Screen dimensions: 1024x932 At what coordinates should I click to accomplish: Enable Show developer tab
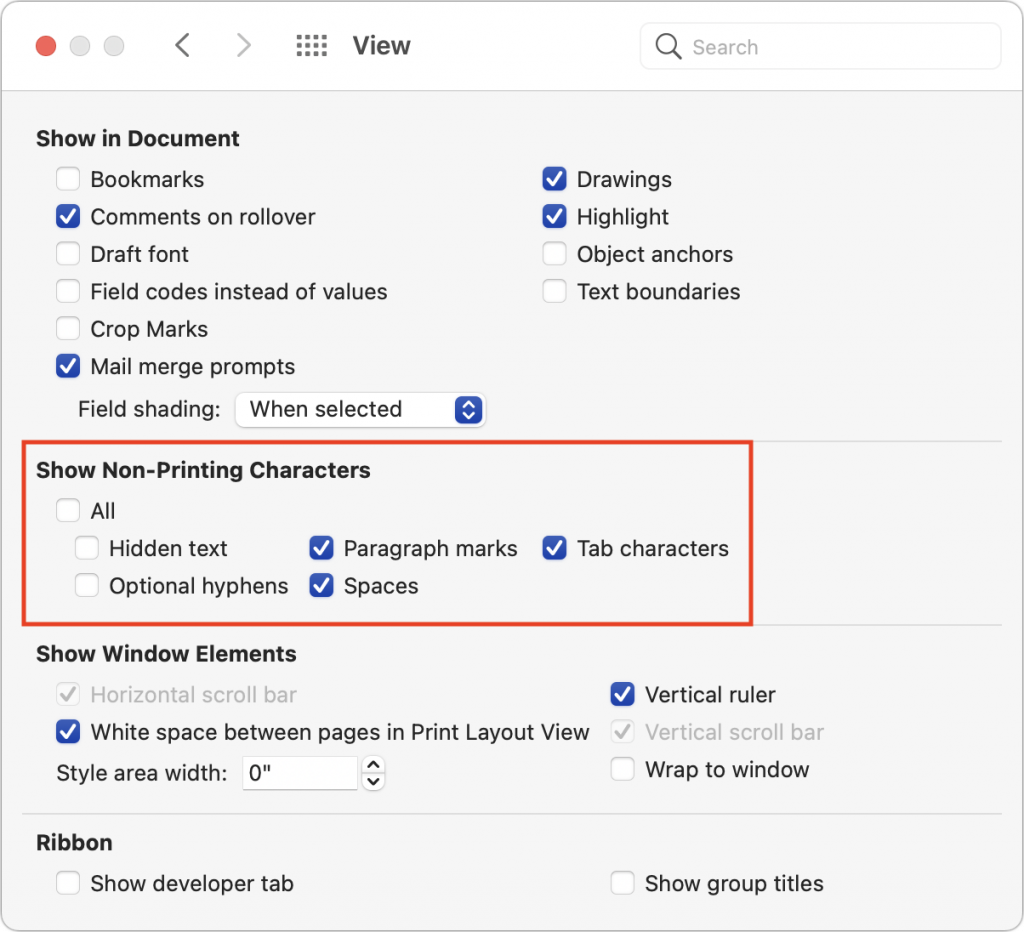click(x=68, y=884)
